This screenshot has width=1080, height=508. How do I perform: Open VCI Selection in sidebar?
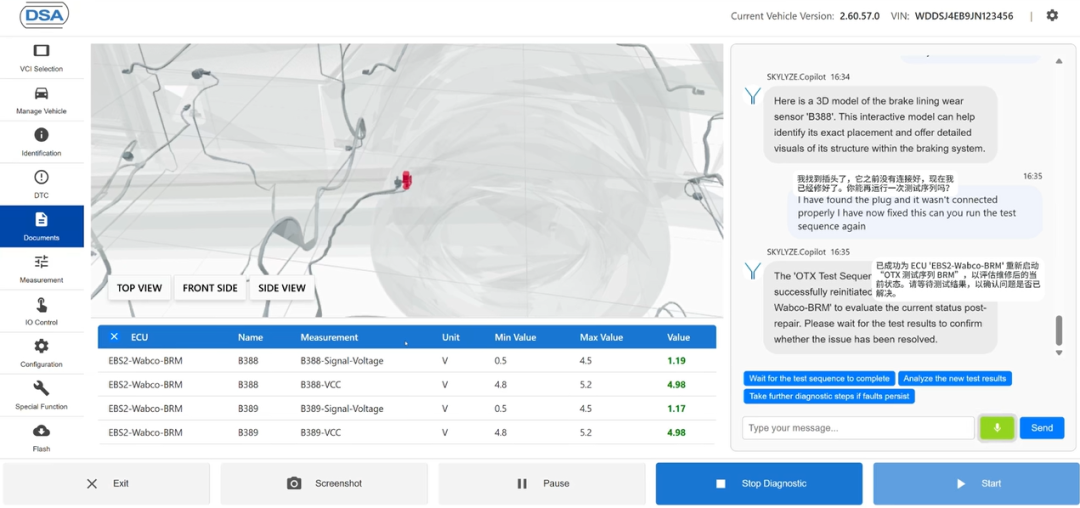(x=41, y=58)
